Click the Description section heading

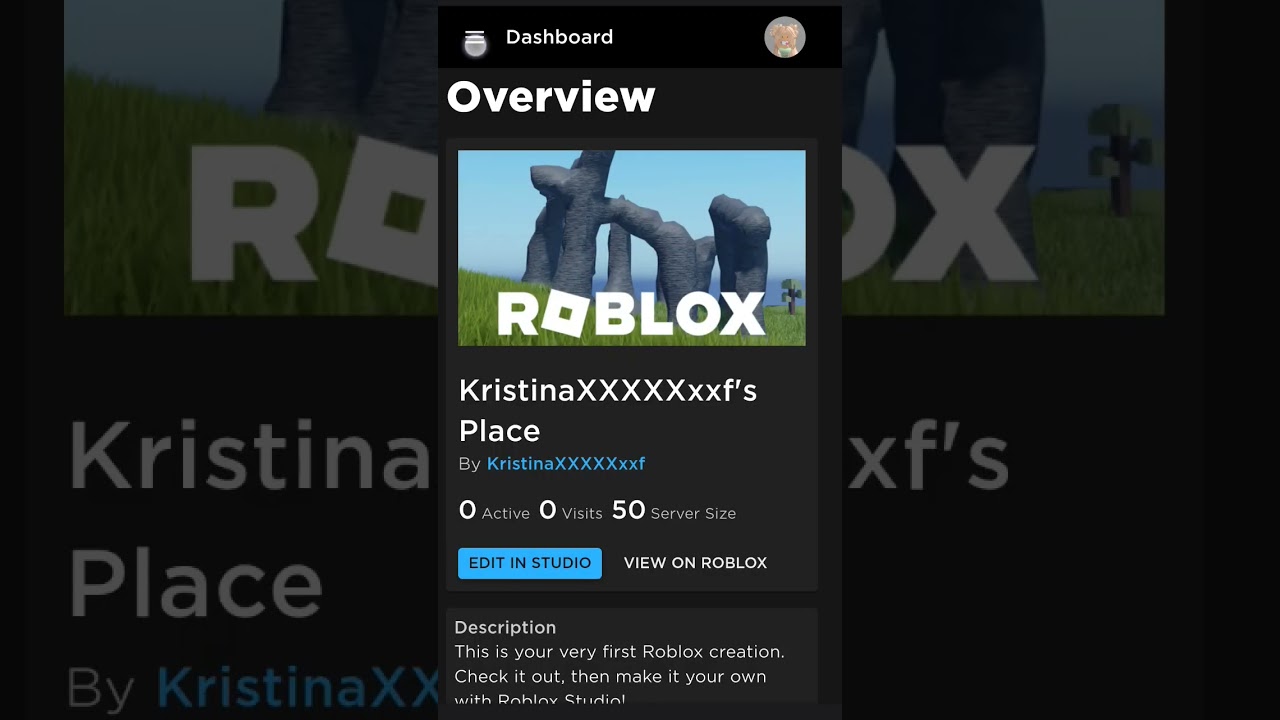(505, 627)
